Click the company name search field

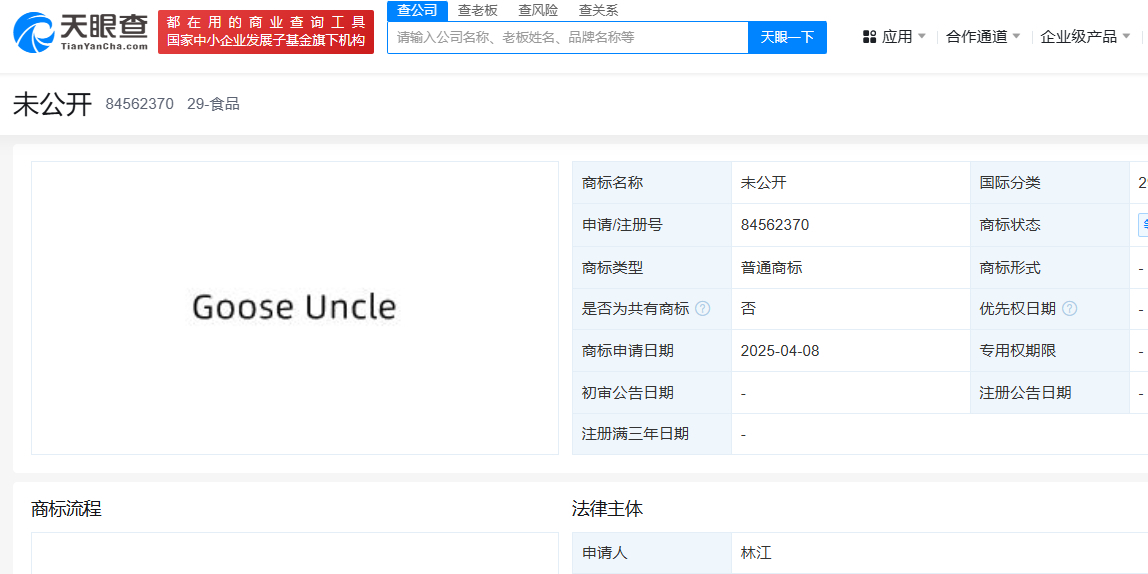tap(567, 37)
